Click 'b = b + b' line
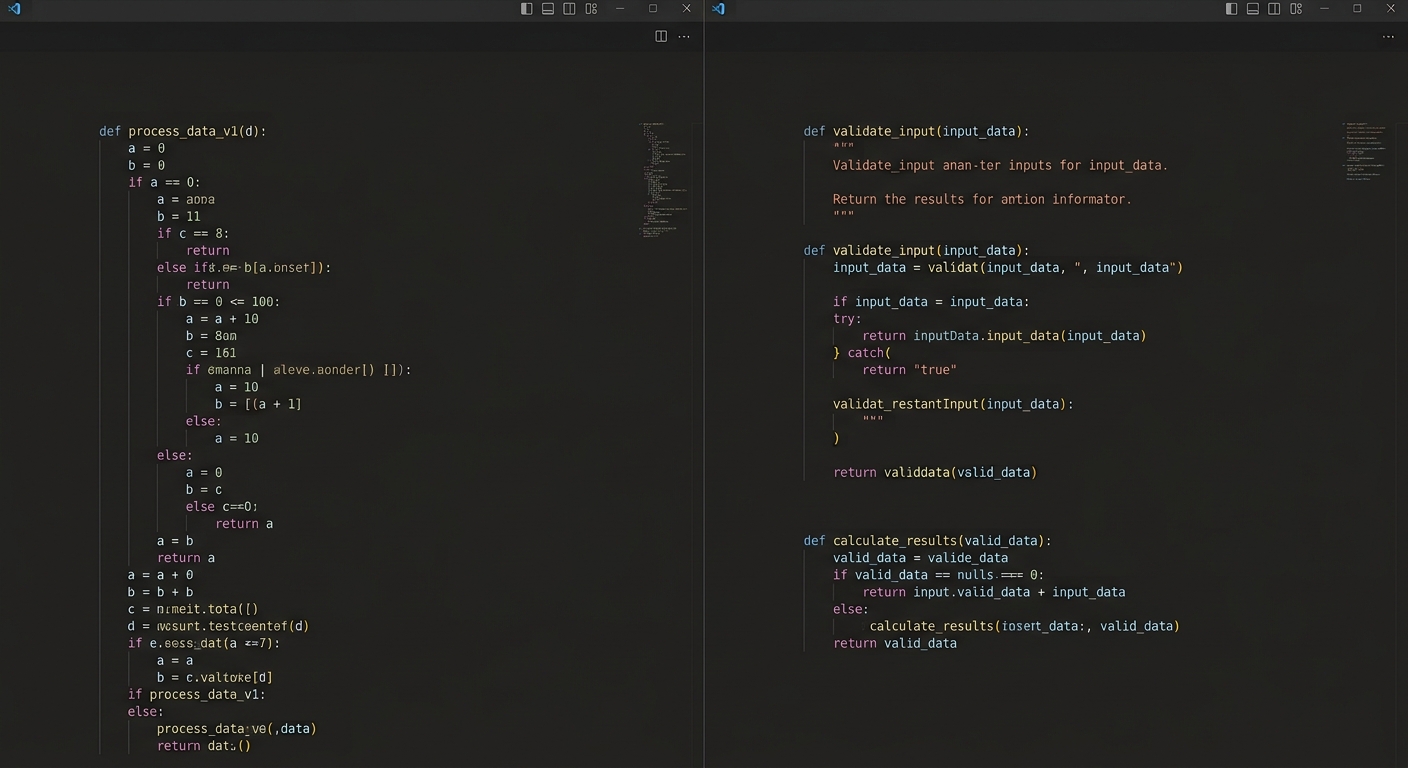Screen dimensions: 1408x768 click(x=161, y=592)
